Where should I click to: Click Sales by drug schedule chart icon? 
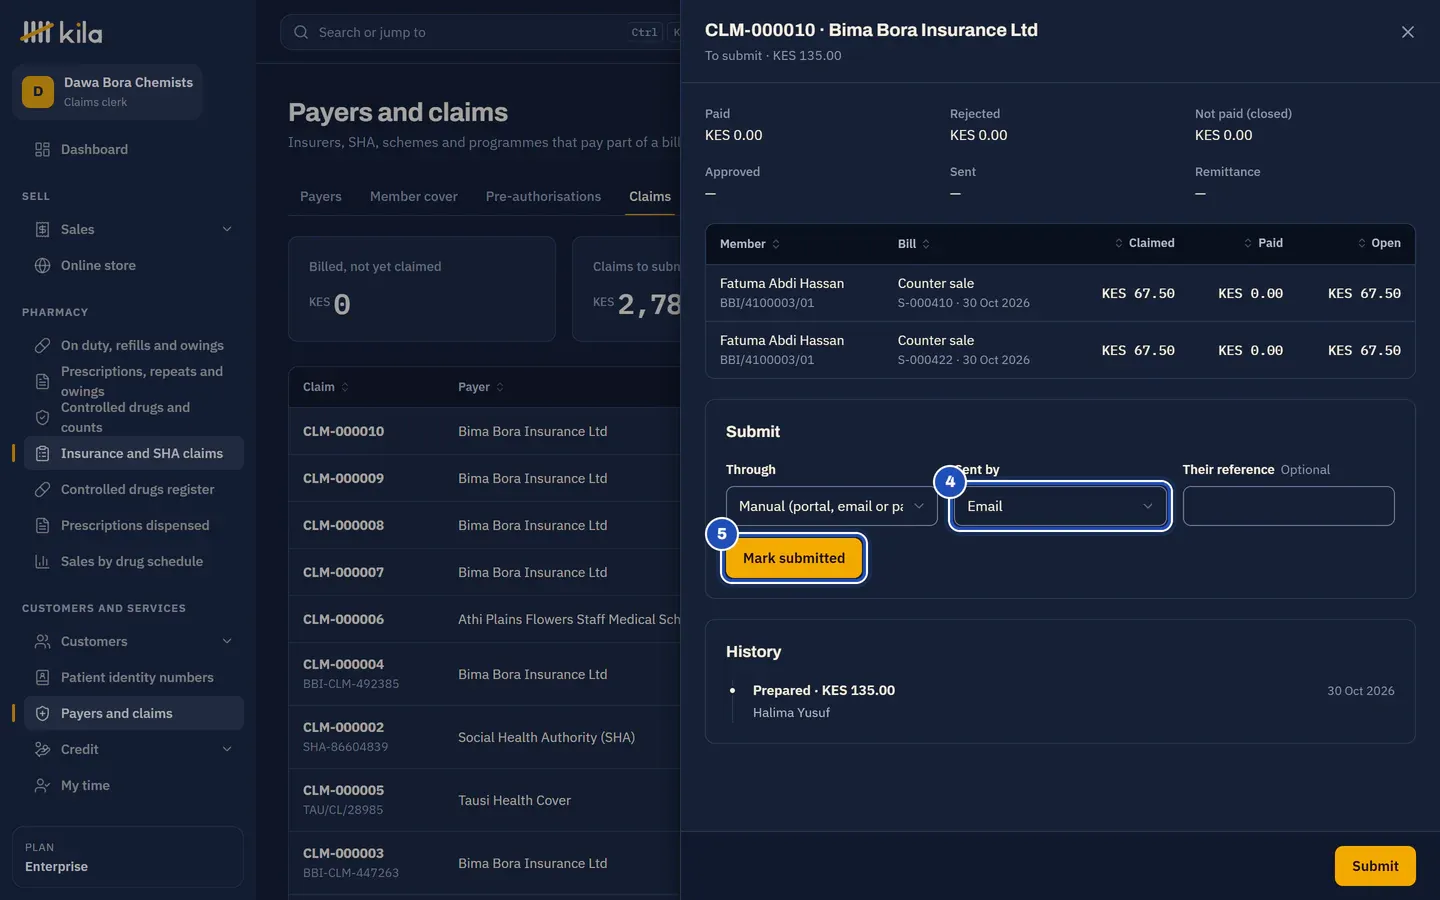[42, 562]
